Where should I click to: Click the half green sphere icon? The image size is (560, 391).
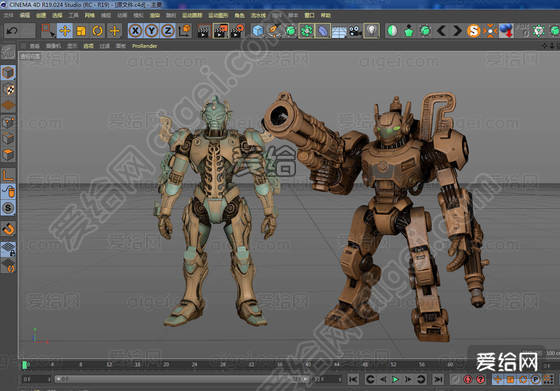(x=392, y=31)
